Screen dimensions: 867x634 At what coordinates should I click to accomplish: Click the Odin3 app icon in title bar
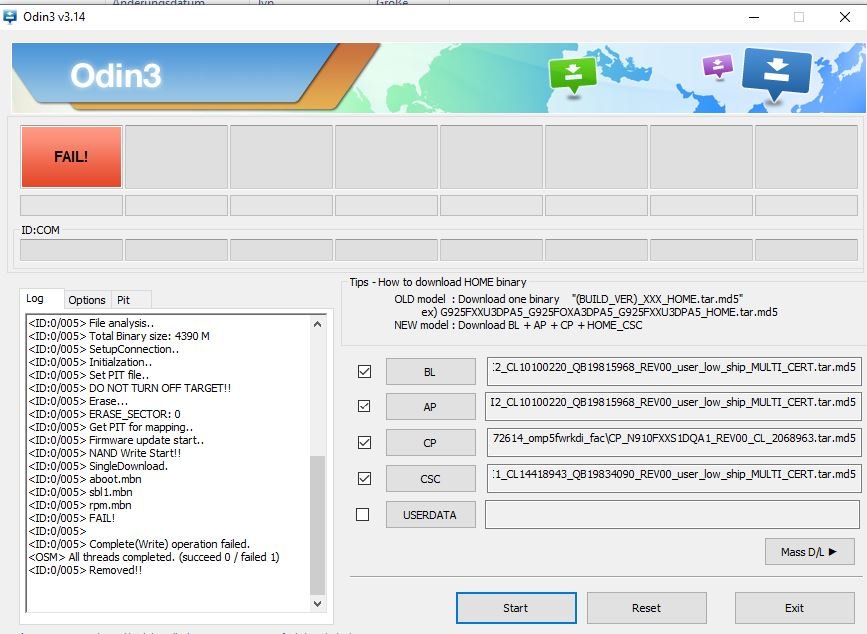tap(10, 17)
